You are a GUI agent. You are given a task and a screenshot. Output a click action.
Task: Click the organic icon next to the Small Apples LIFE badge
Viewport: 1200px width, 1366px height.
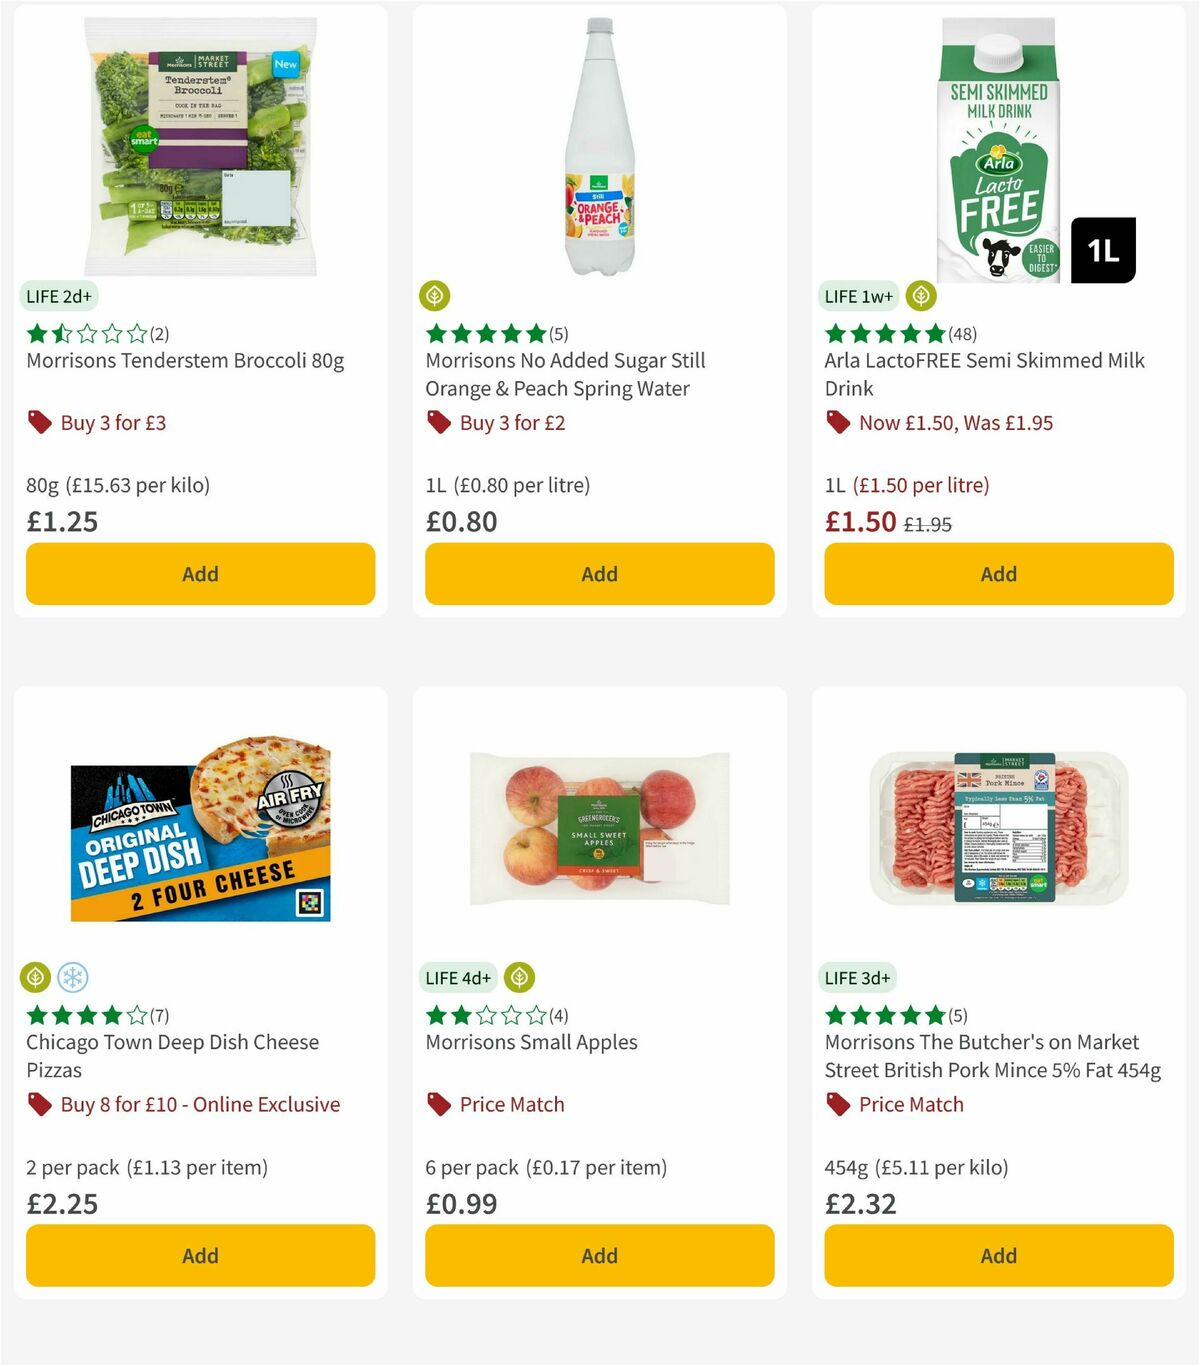click(x=518, y=977)
